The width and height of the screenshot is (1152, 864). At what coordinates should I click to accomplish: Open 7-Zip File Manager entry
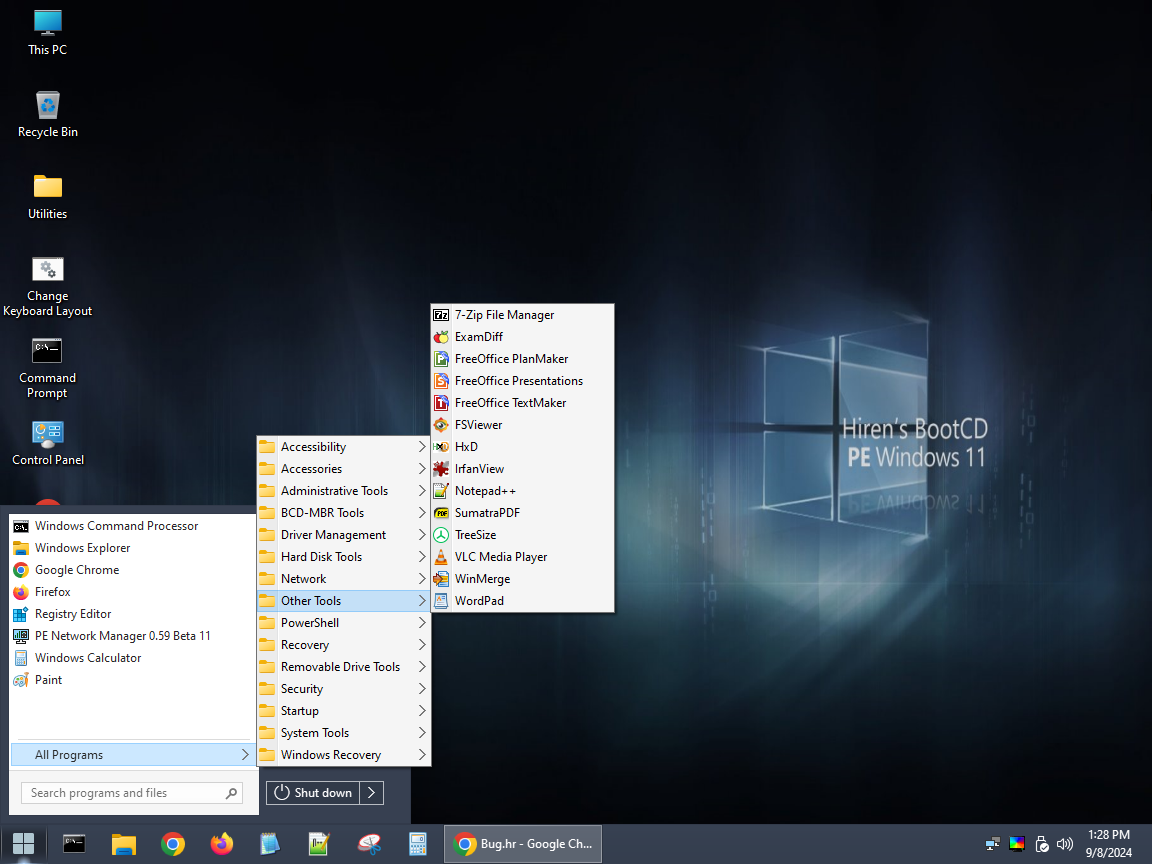[x=504, y=315]
